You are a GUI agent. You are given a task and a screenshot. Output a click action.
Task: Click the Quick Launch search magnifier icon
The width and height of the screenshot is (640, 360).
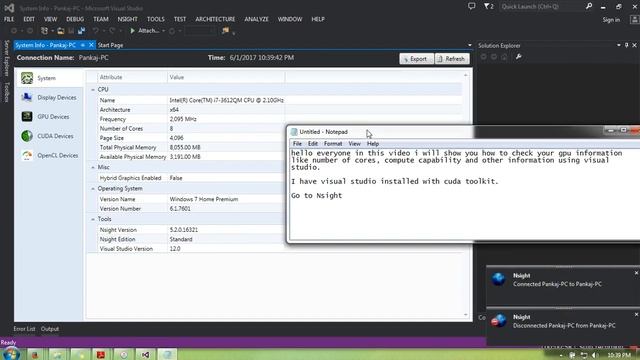589,7
